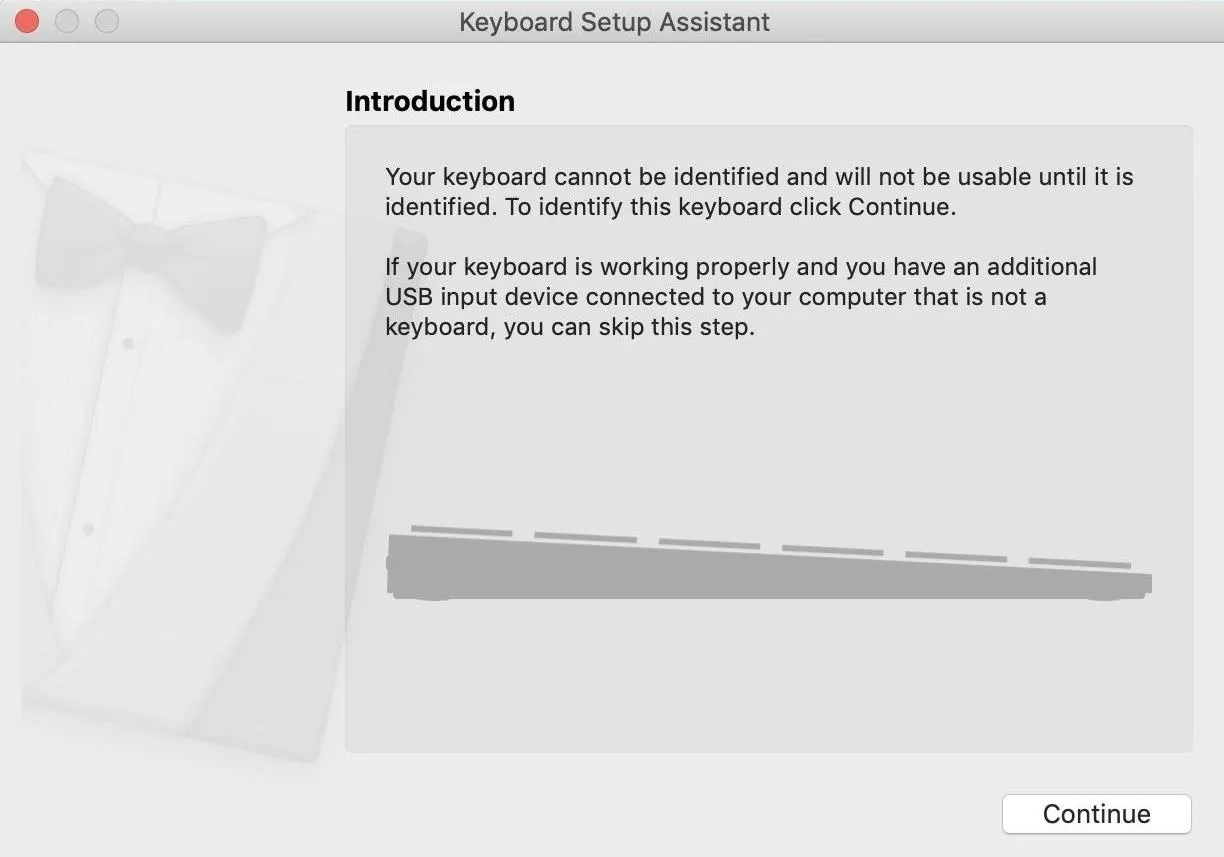Click the rightmost key on keyboard illustration

point(1080,563)
